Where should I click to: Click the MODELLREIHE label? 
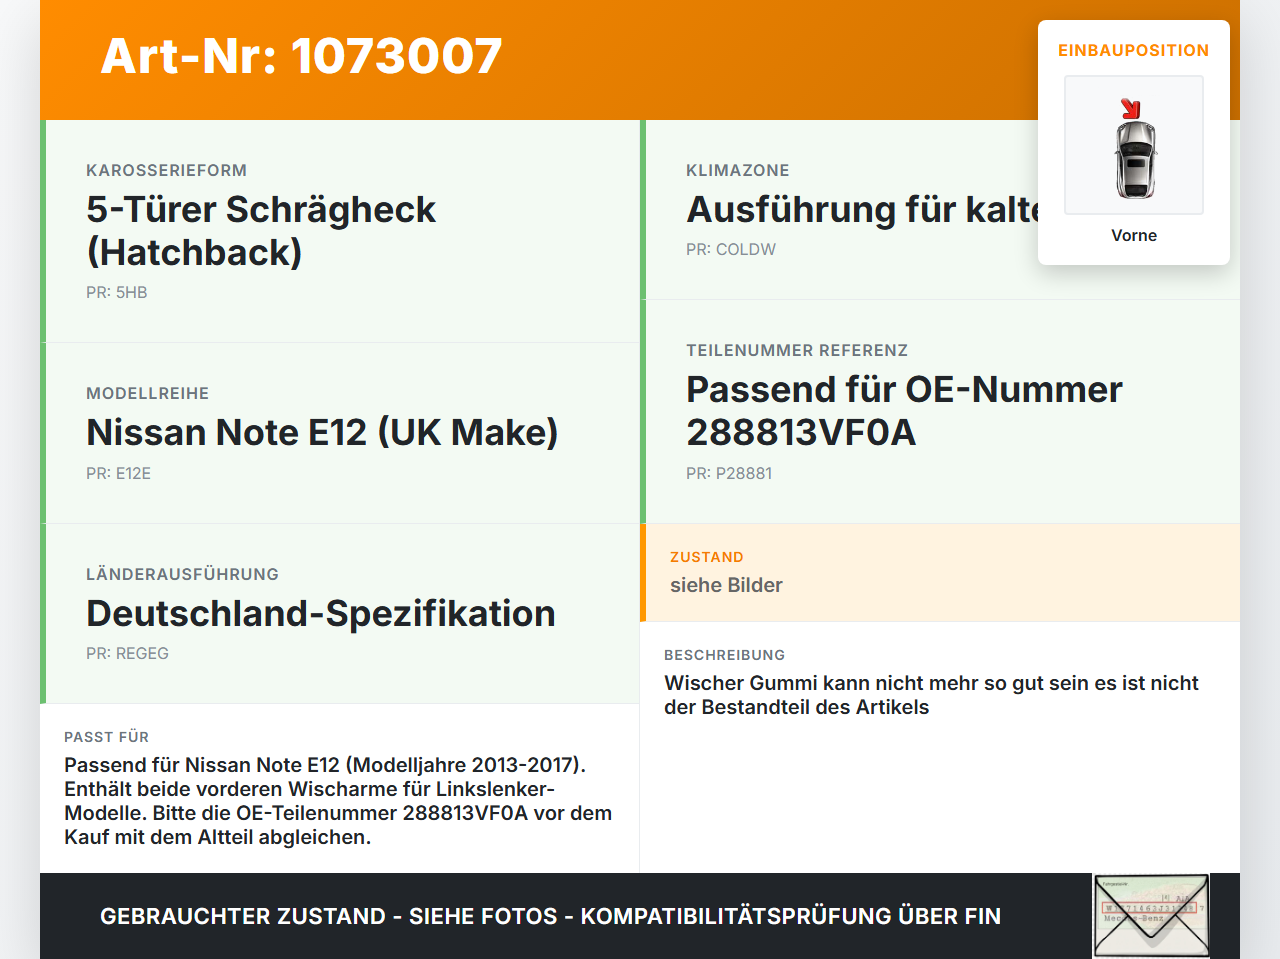(148, 393)
